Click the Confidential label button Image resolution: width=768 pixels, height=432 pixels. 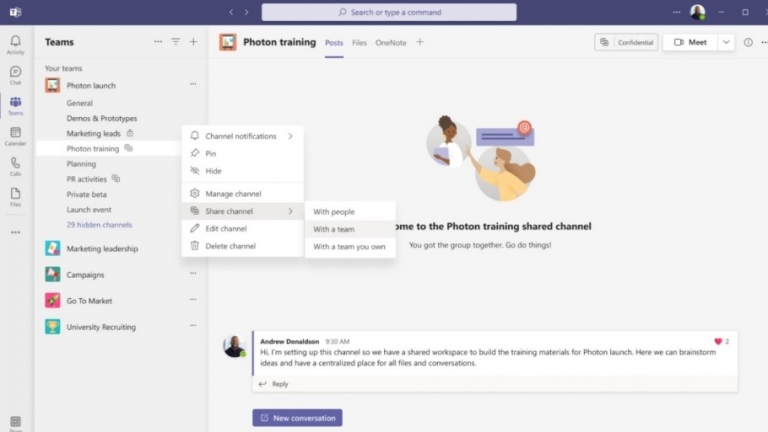(x=626, y=42)
